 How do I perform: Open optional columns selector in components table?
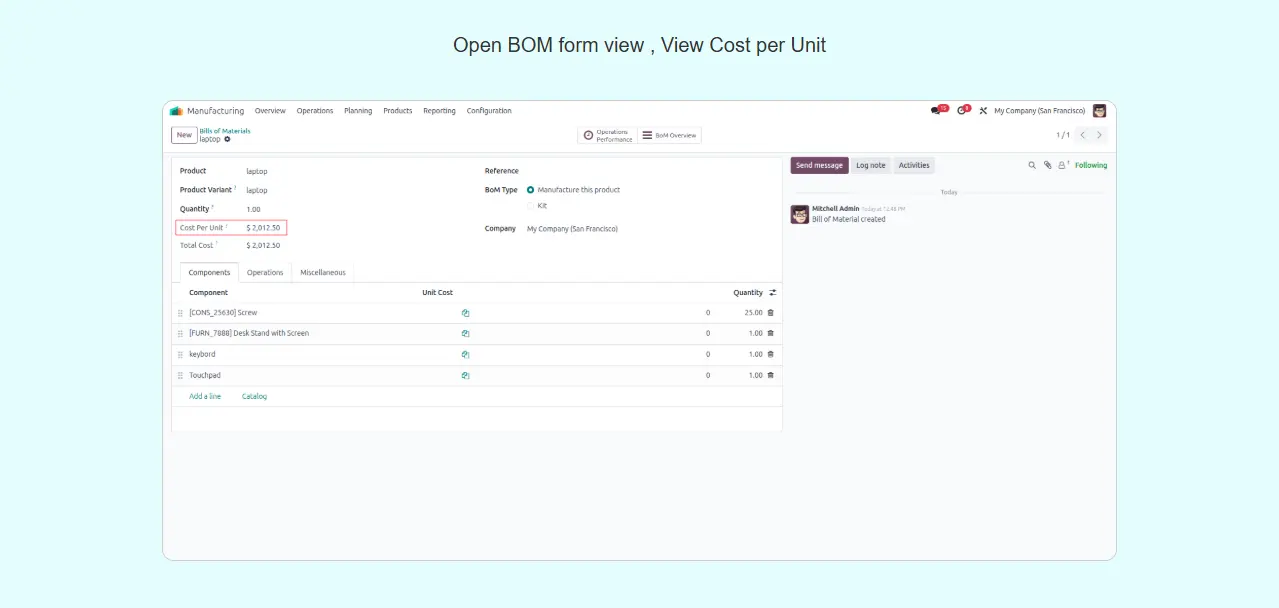[772, 293]
